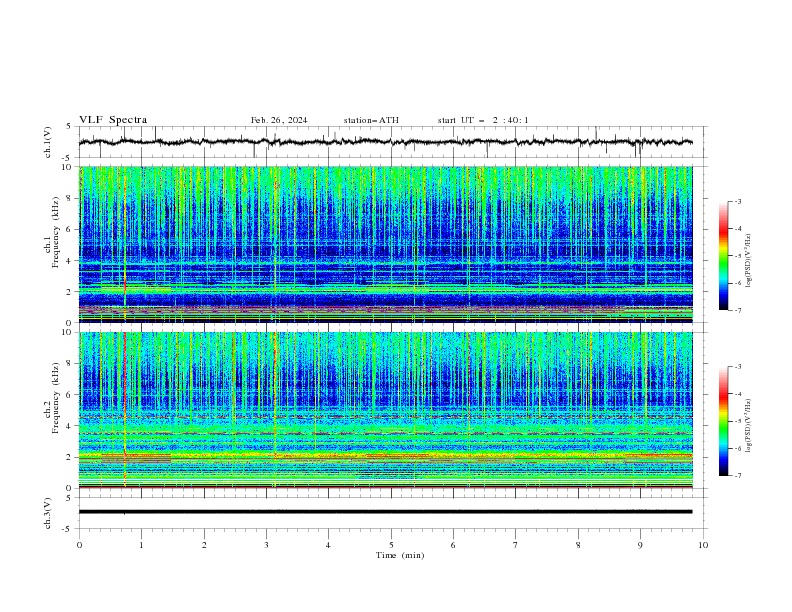Click inside the ch.1 spectrogram panel
The image size is (792, 612).
click(386, 244)
